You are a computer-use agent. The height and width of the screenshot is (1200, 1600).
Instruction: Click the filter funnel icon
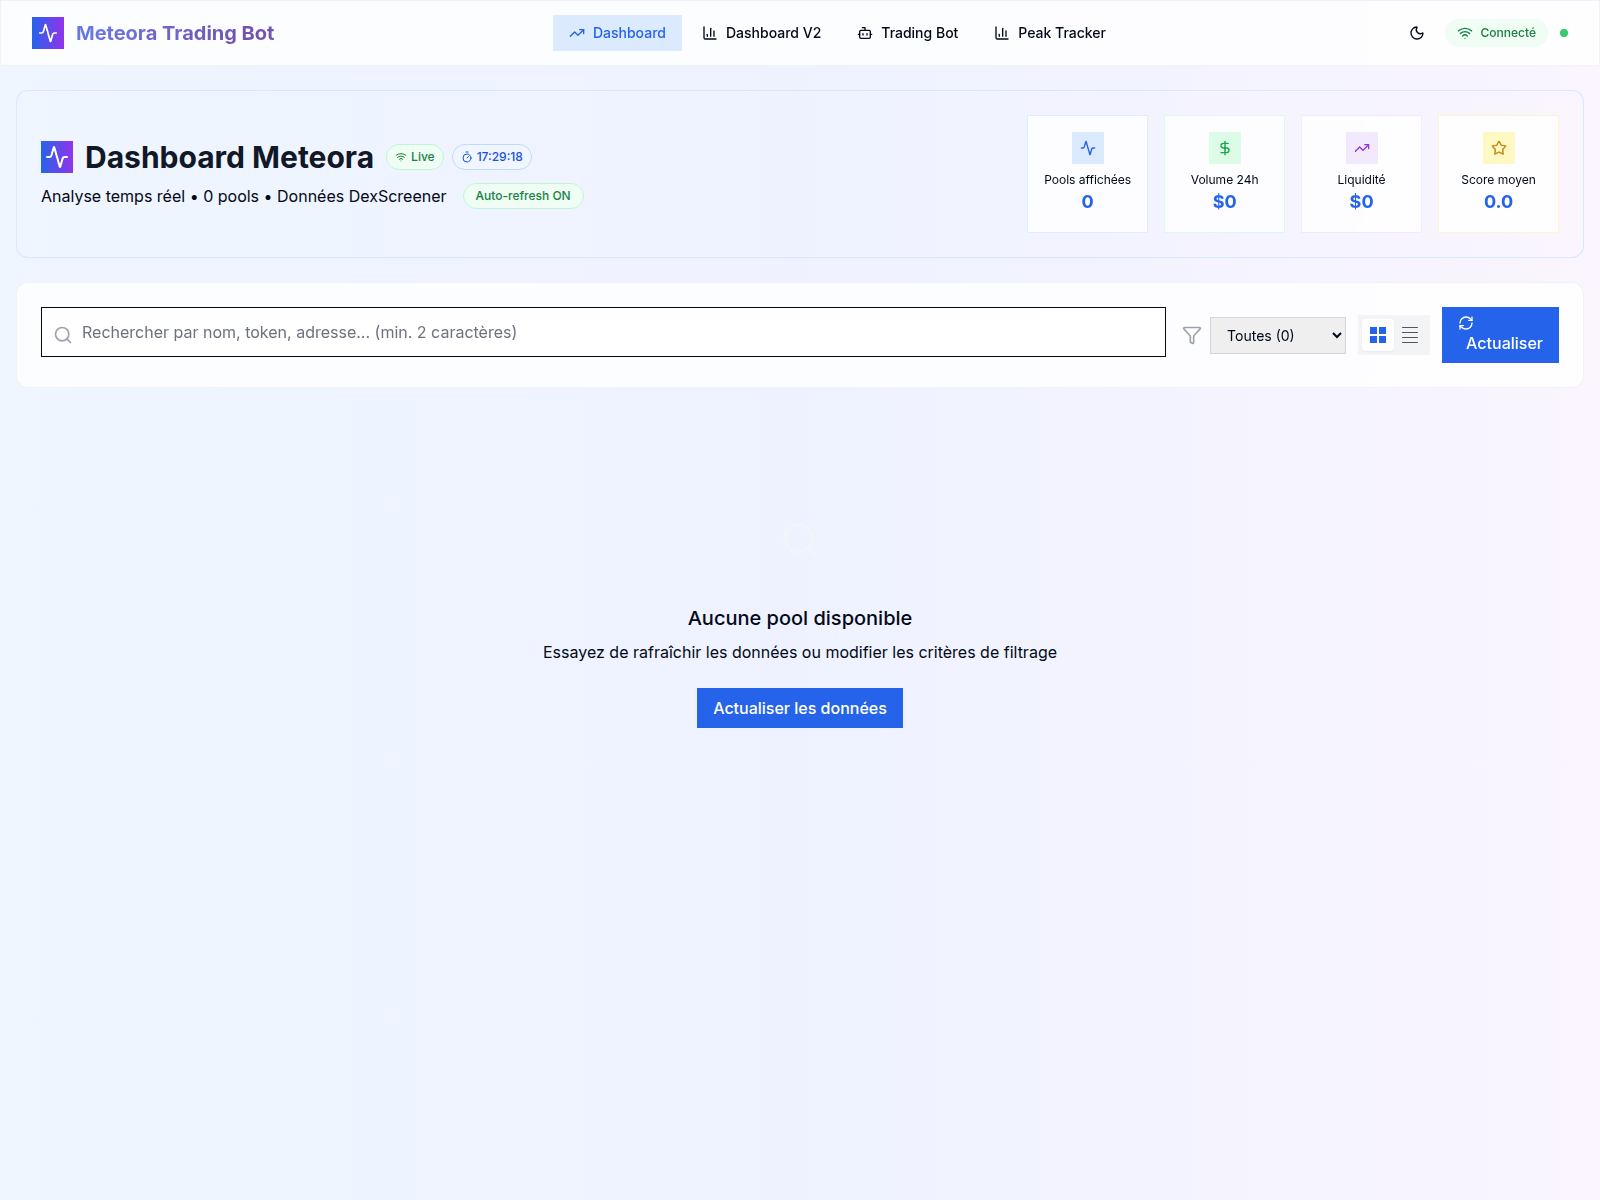click(1192, 335)
